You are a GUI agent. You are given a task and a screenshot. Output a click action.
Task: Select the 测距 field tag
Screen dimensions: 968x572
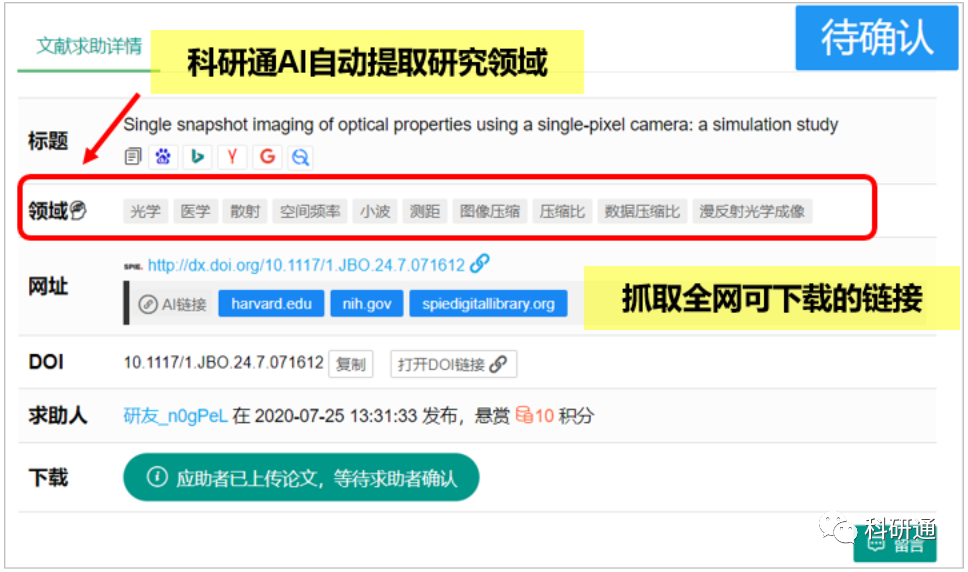point(425,212)
